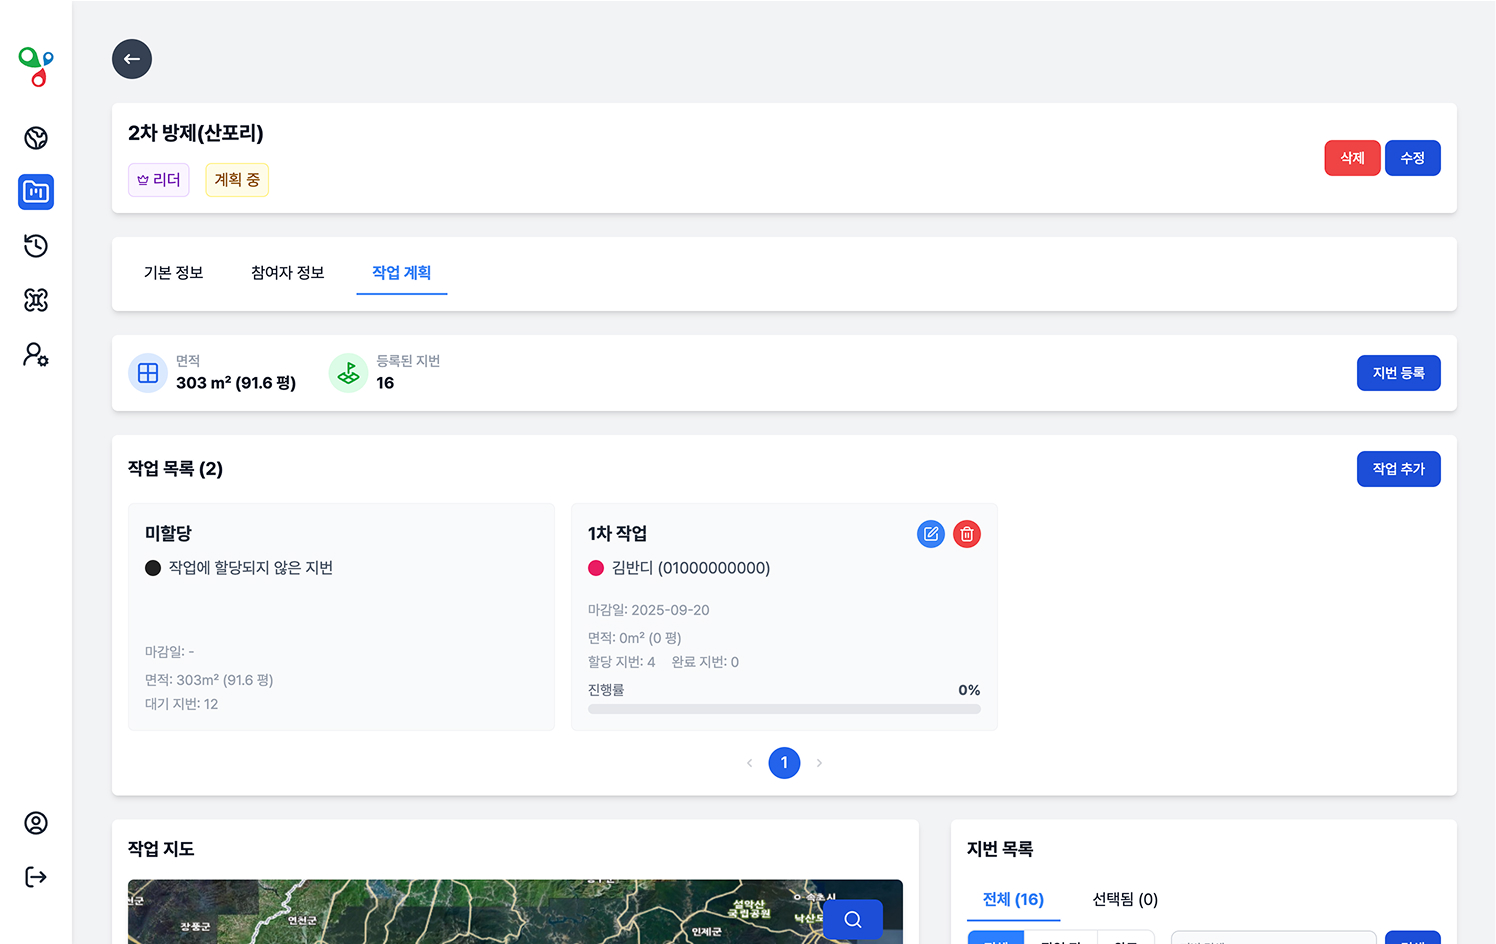Click the 지번 등록 button

tap(1398, 373)
